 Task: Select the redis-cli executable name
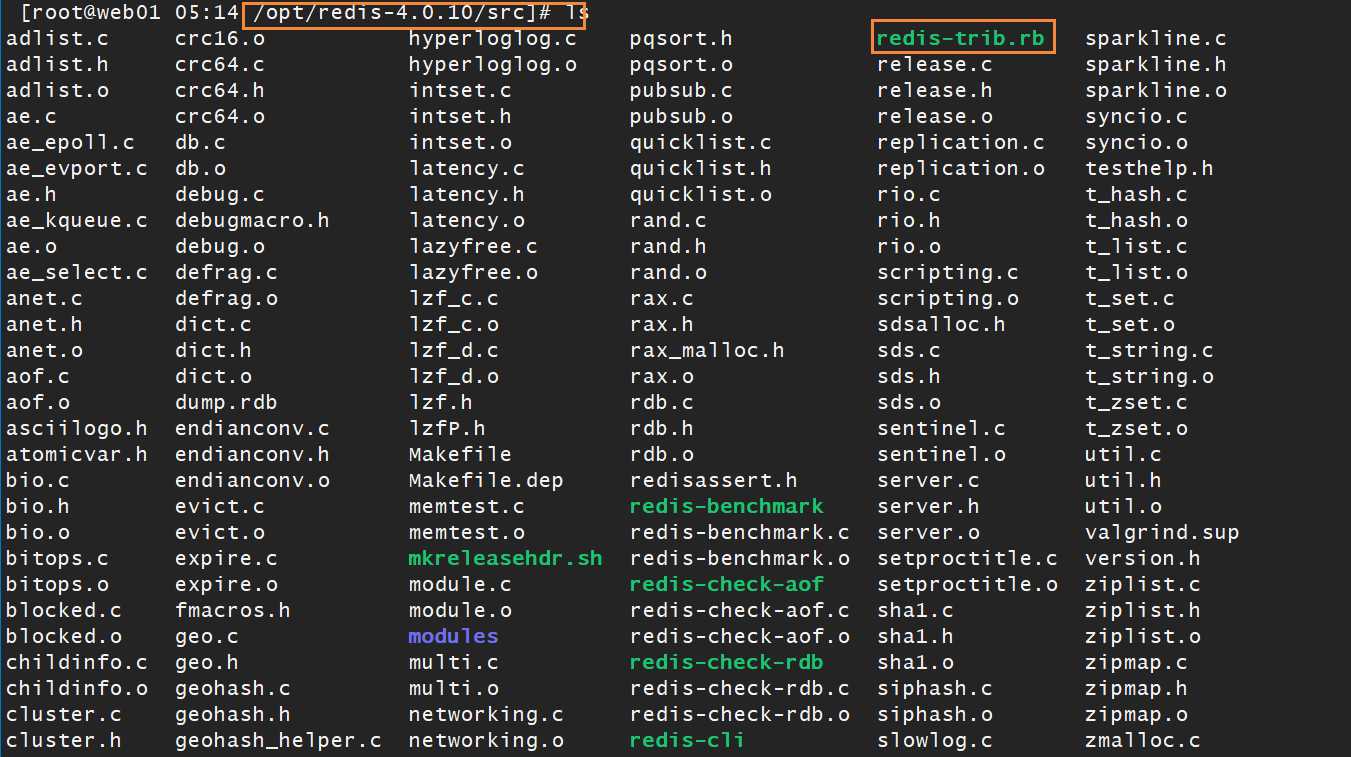[x=687, y=740]
